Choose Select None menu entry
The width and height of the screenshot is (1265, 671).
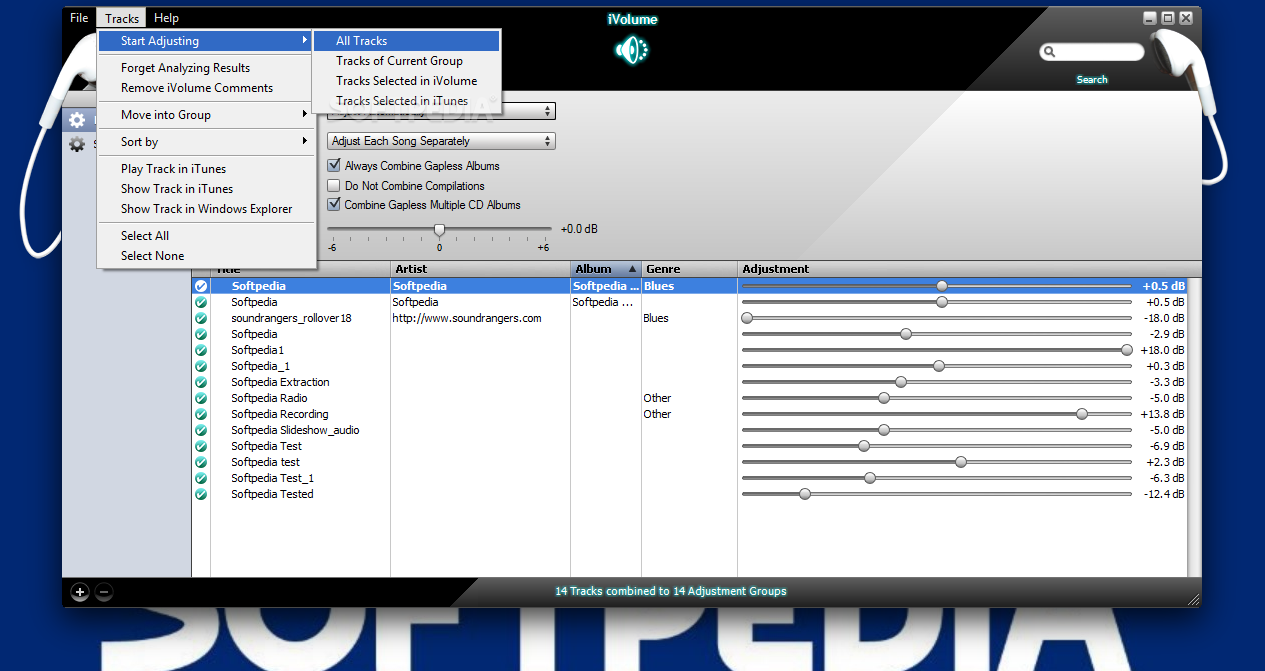click(x=207, y=256)
